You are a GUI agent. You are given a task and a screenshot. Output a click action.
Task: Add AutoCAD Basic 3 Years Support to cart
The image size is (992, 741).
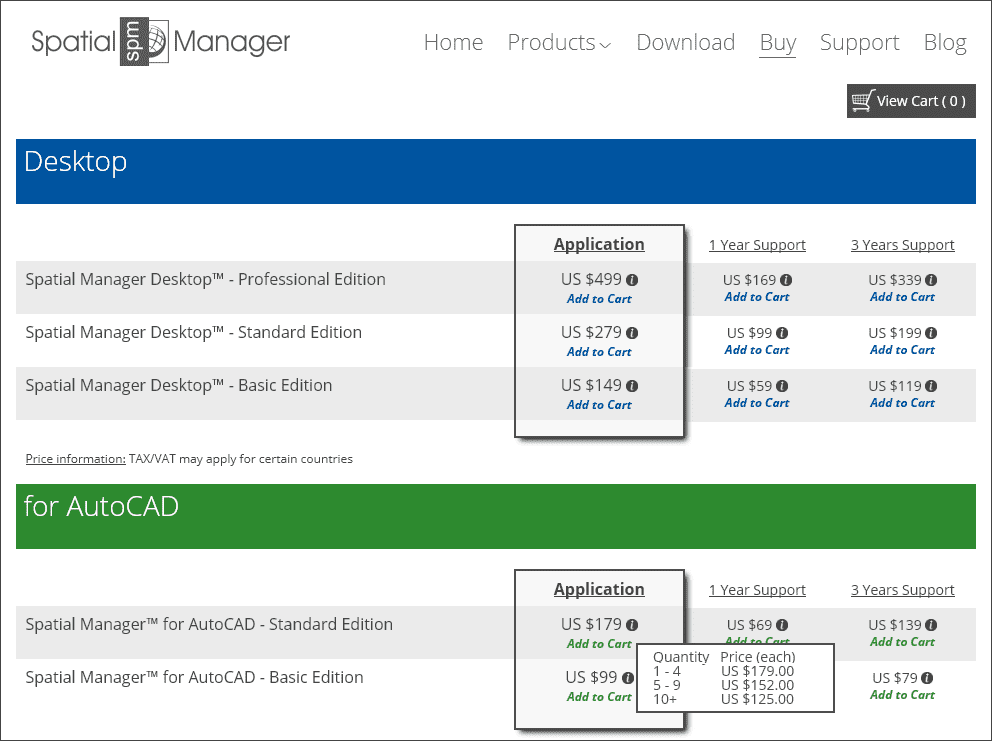click(x=902, y=695)
